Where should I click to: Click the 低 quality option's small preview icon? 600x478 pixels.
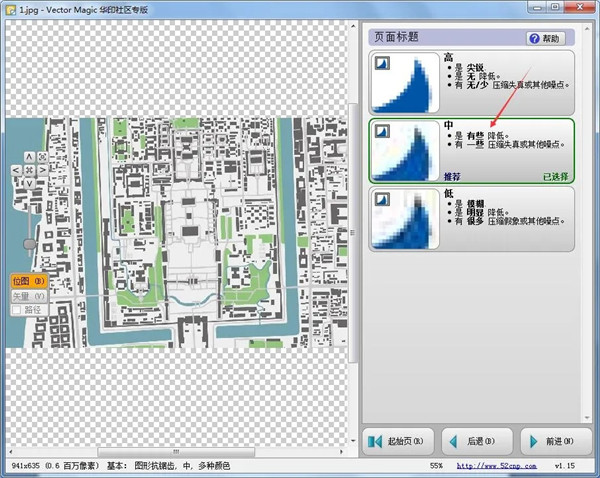(x=381, y=200)
